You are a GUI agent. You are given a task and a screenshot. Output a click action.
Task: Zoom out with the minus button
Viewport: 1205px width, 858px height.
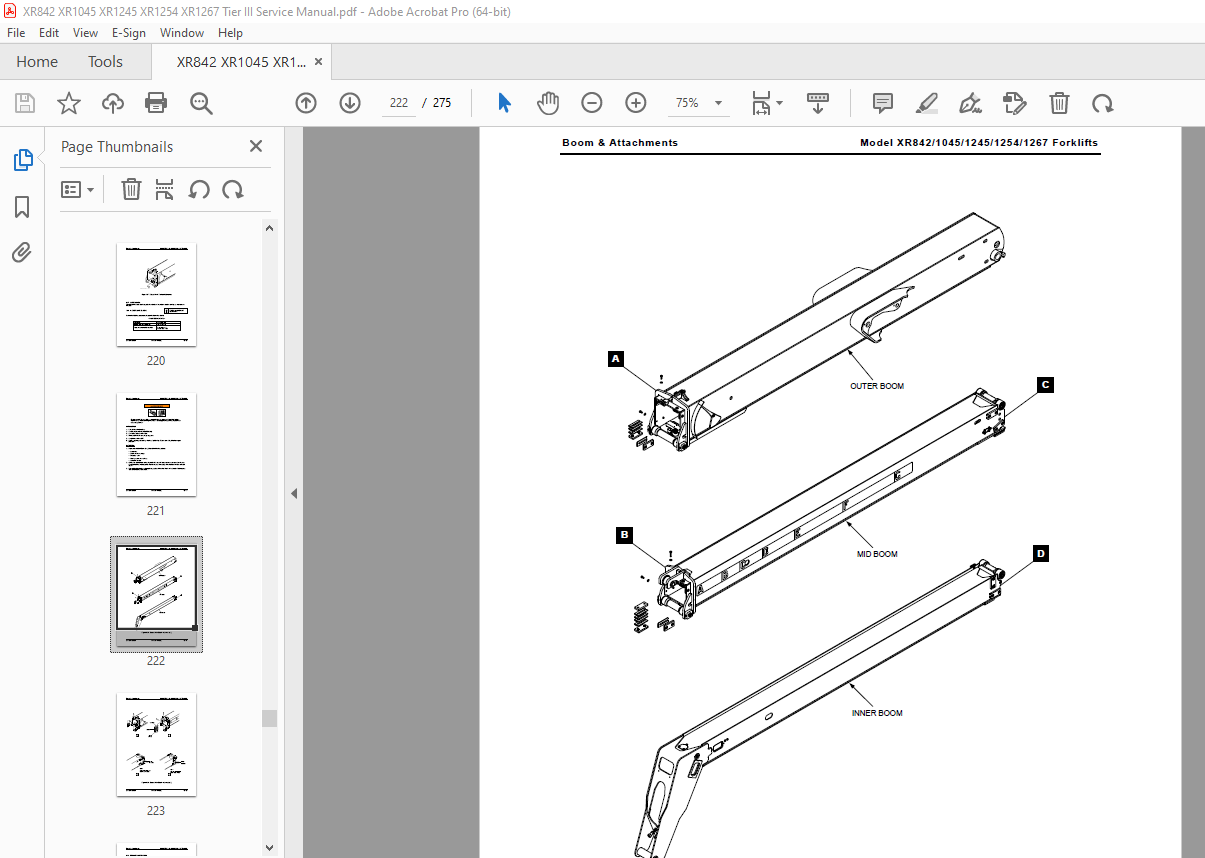pos(592,103)
